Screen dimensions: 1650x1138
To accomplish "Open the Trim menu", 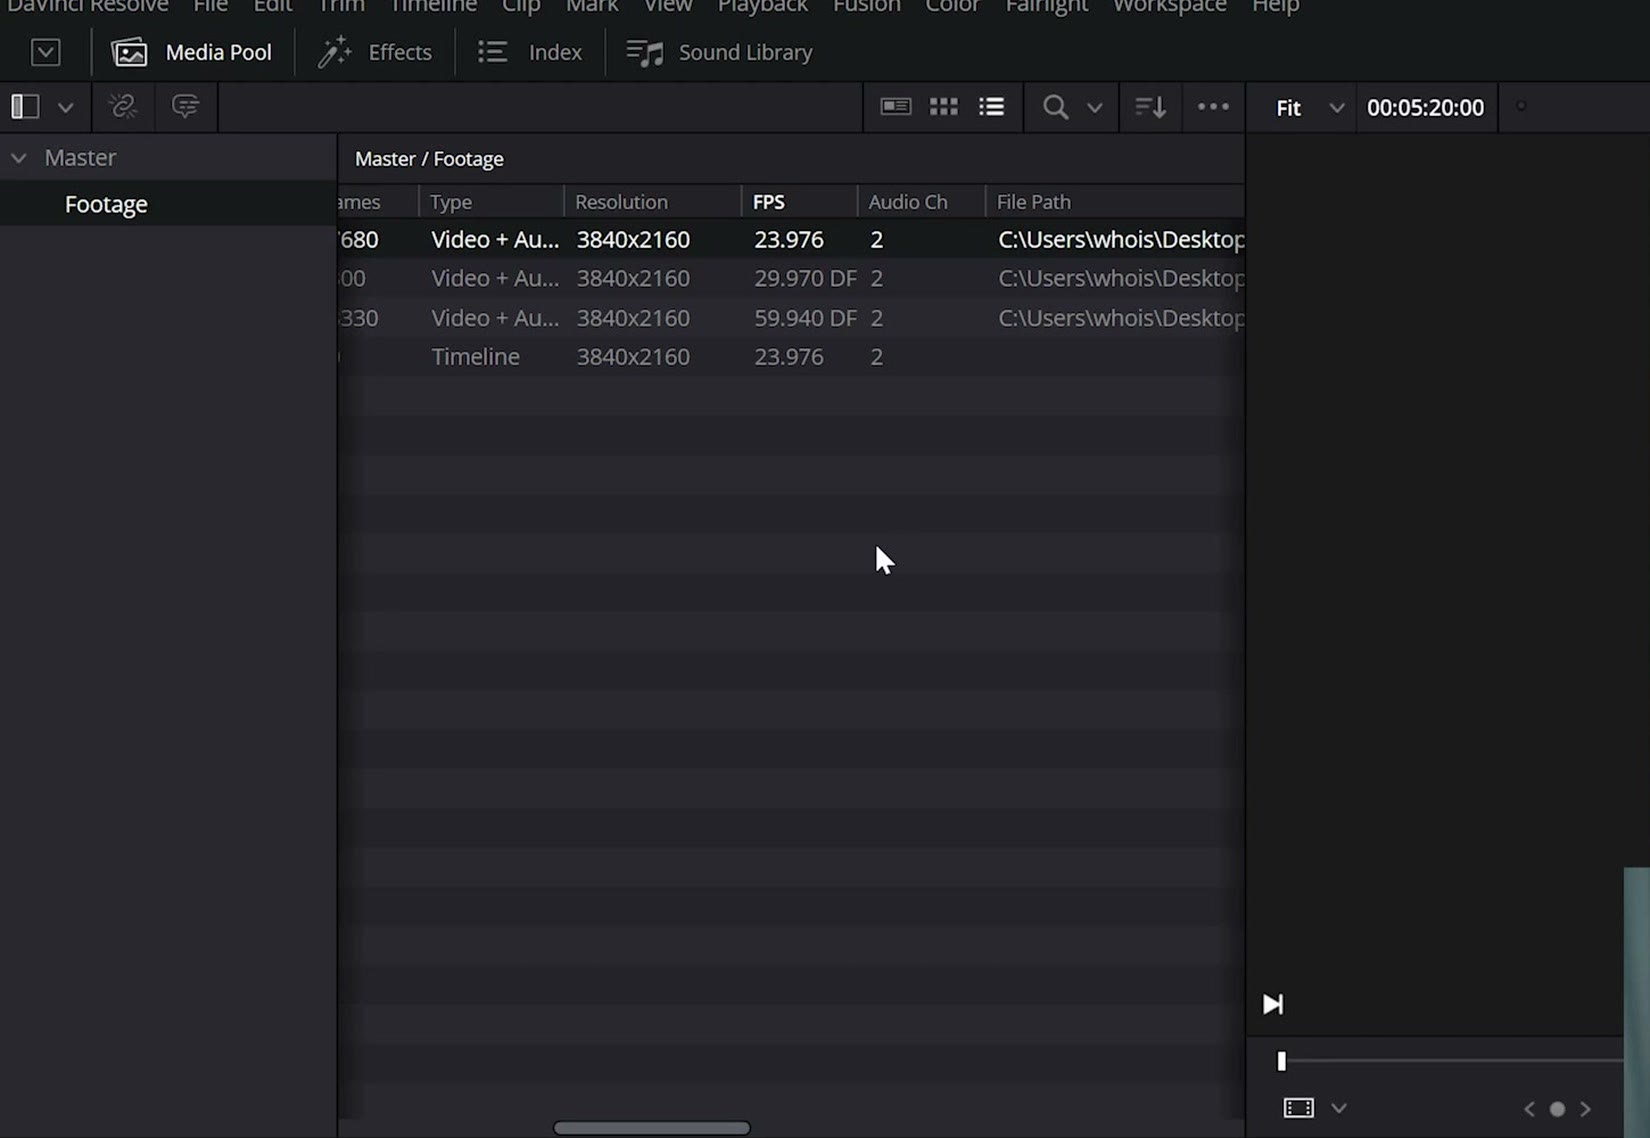I will tap(341, 6).
